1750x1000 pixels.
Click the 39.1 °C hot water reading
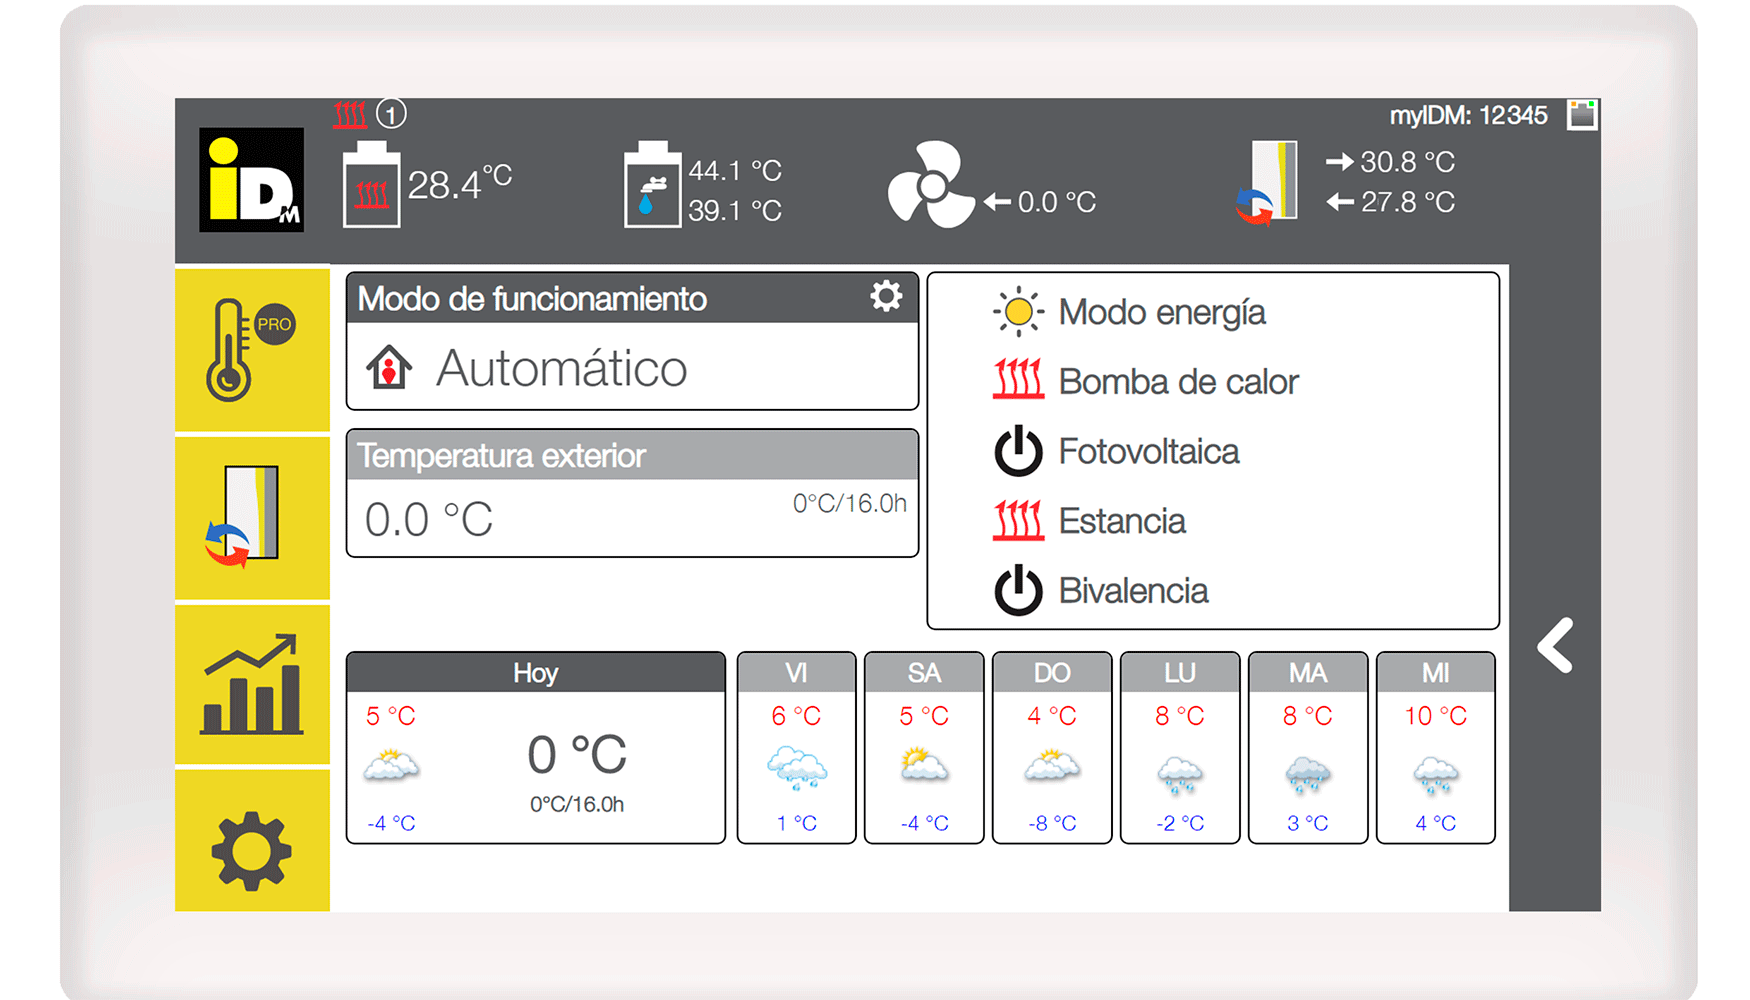coord(735,211)
